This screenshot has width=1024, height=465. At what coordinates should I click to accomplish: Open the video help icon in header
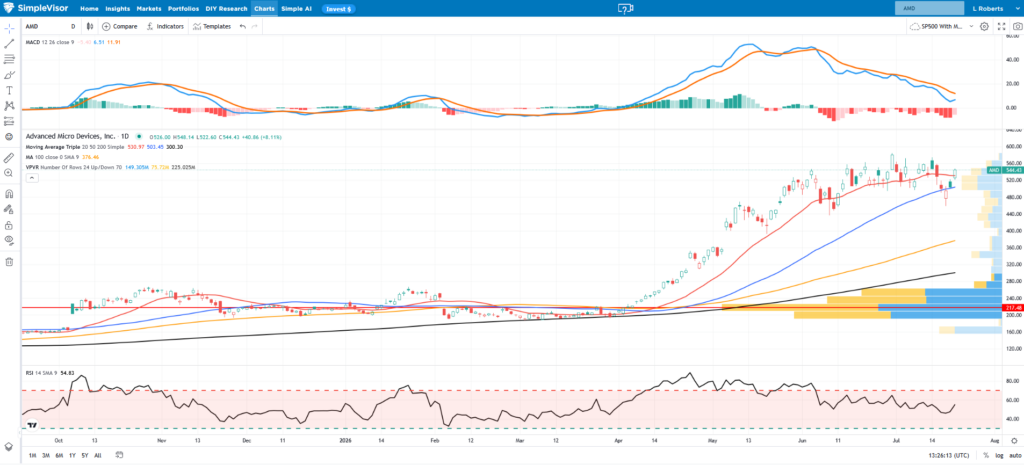pyautogui.click(x=626, y=9)
